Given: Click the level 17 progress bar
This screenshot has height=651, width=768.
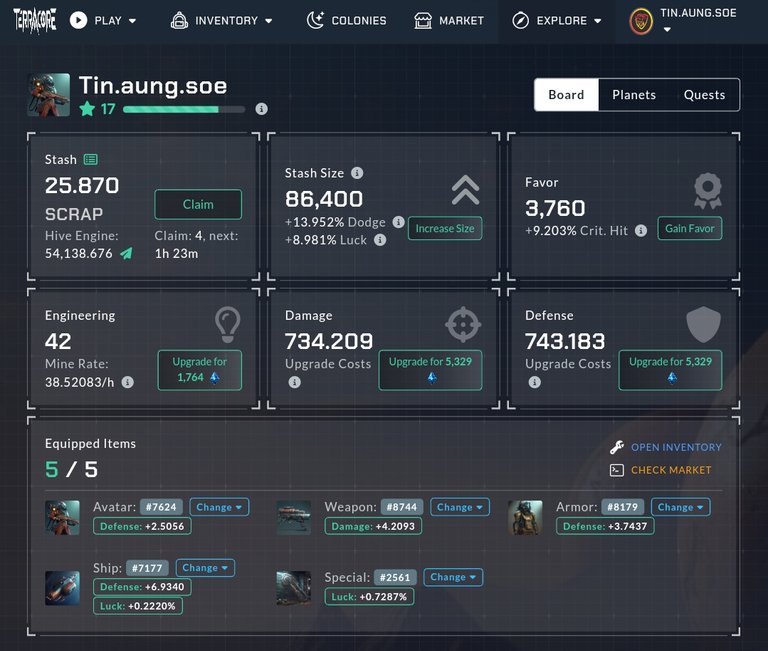Looking at the screenshot, I should pyautogui.click(x=184, y=109).
